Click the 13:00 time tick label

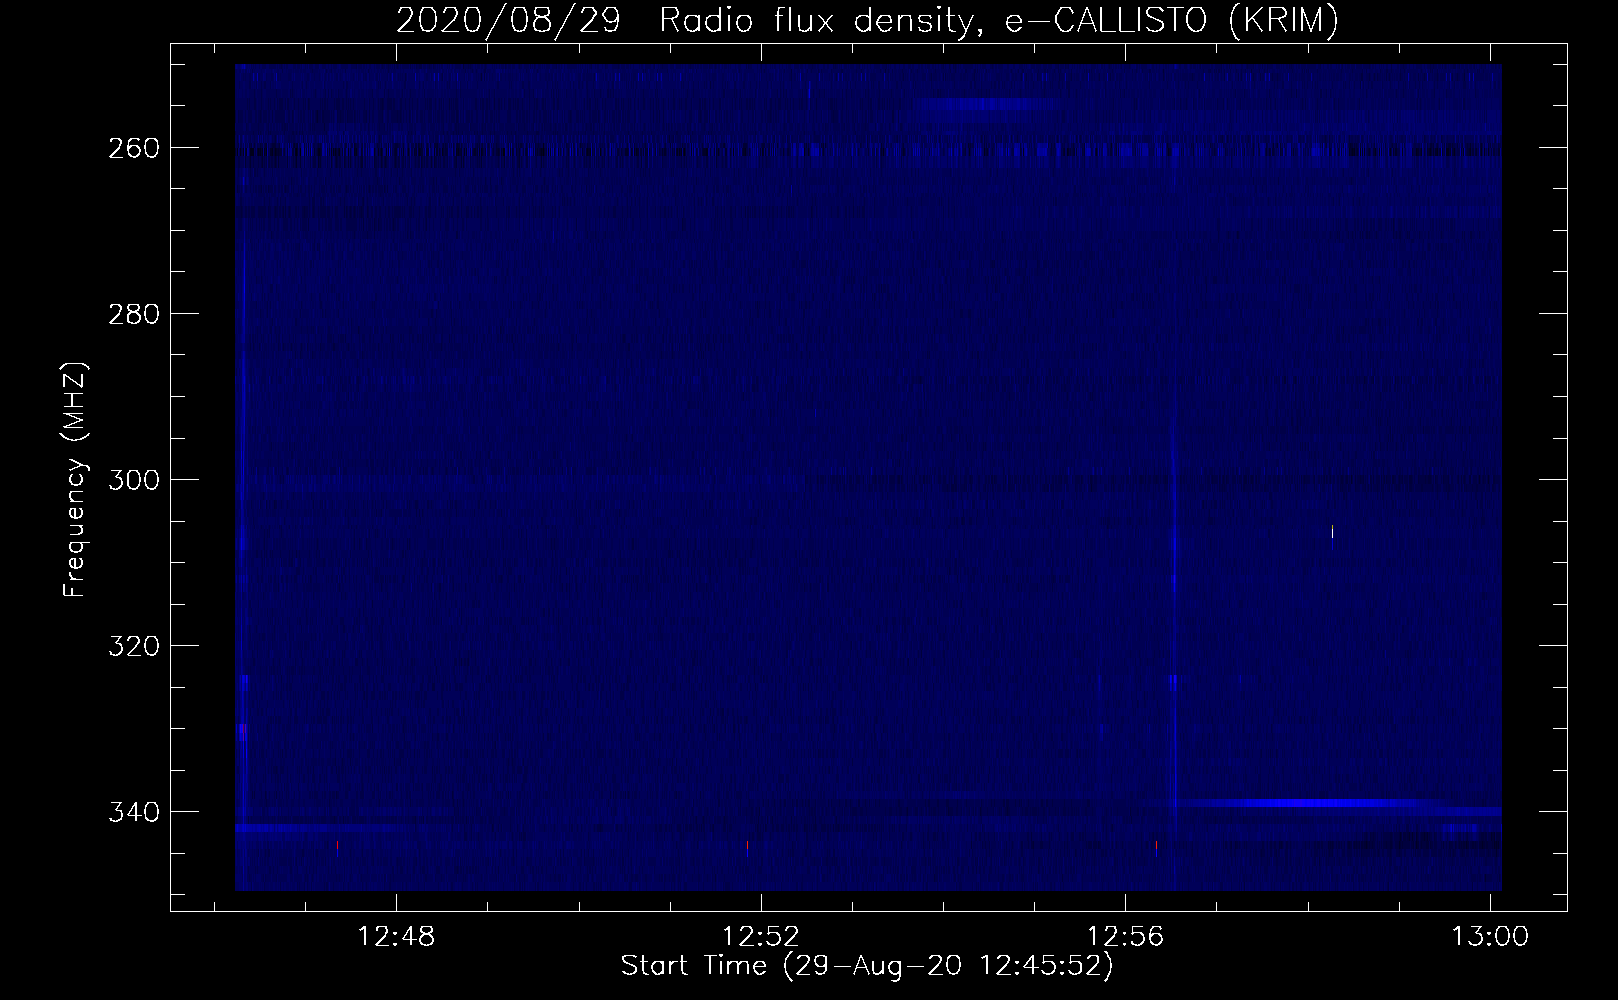(1491, 937)
